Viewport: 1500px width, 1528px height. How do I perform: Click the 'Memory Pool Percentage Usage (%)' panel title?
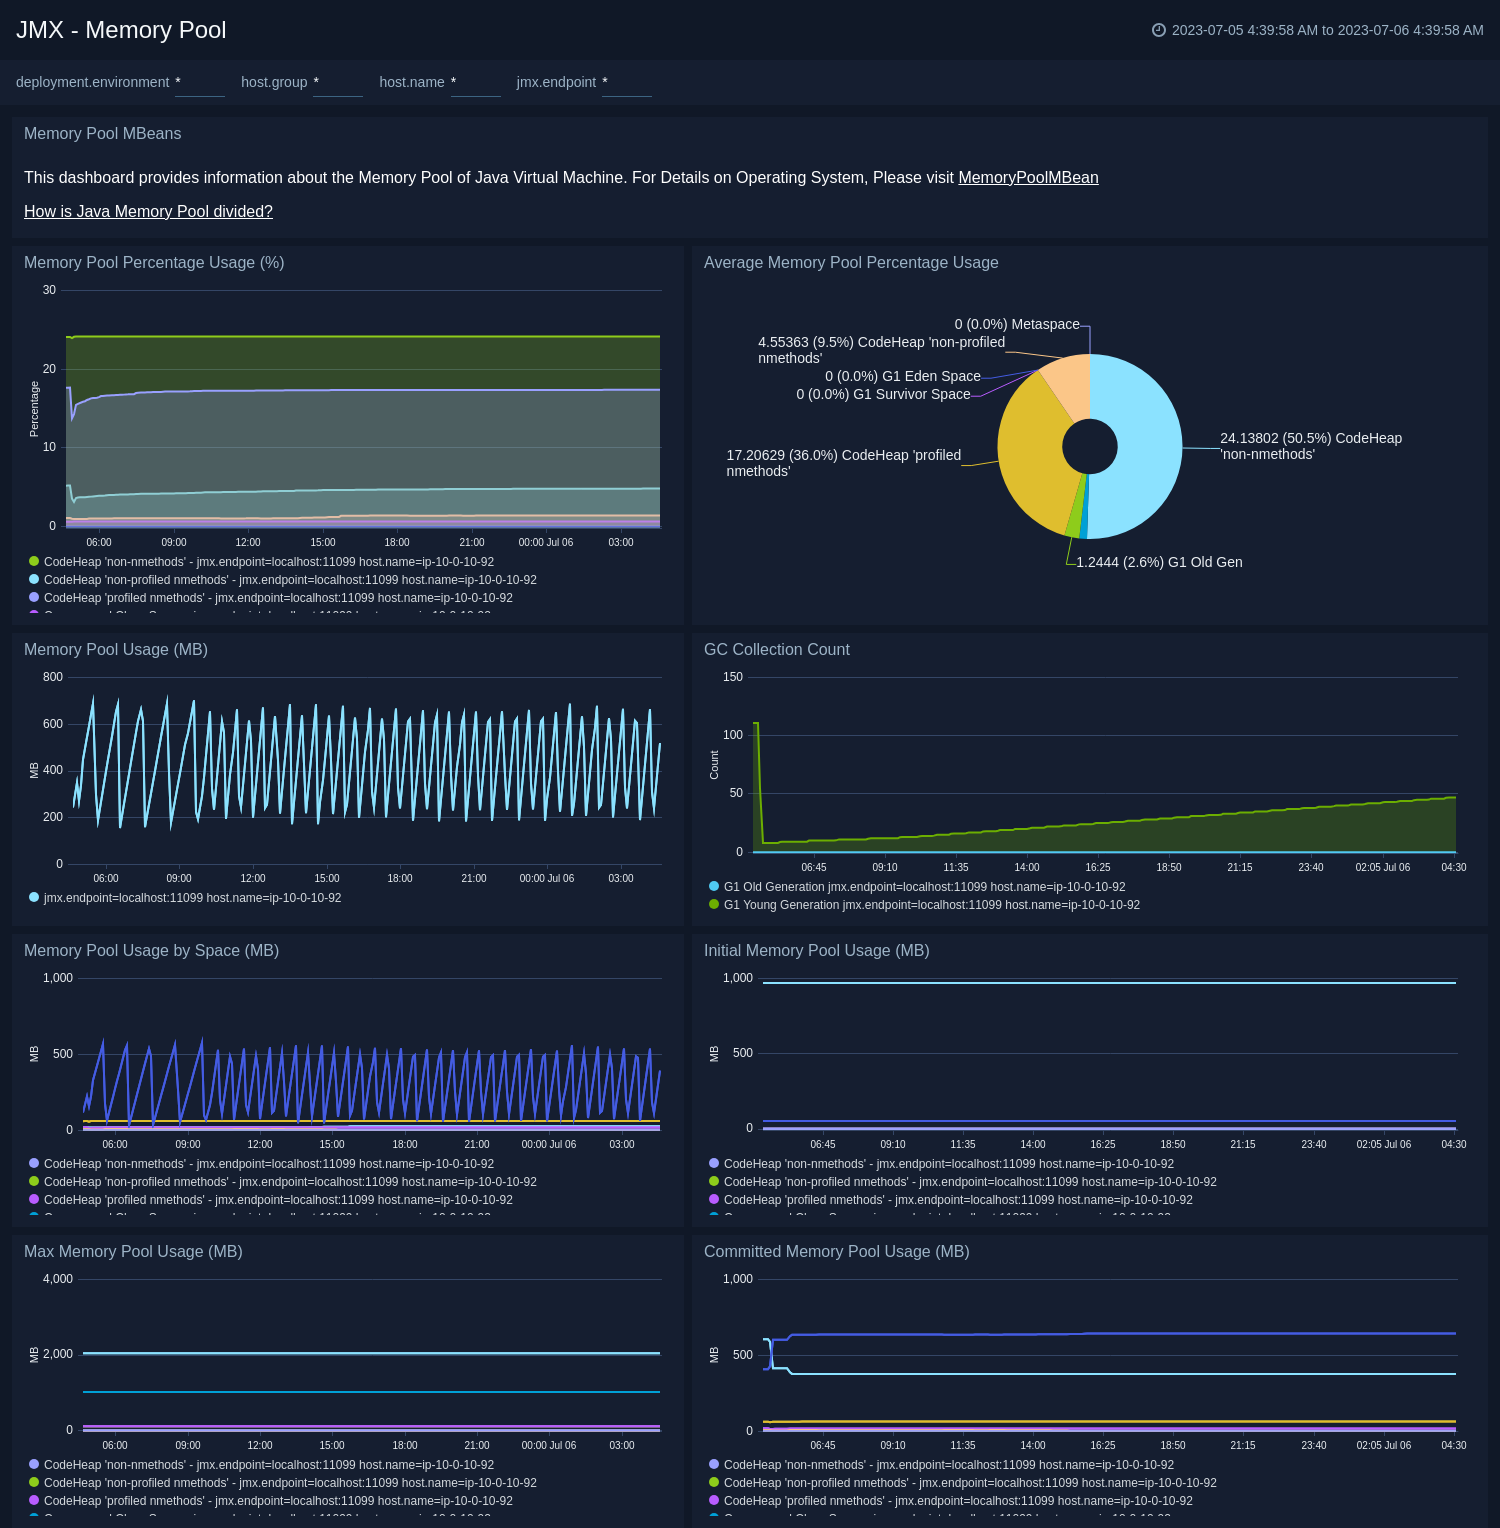[154, 262]
